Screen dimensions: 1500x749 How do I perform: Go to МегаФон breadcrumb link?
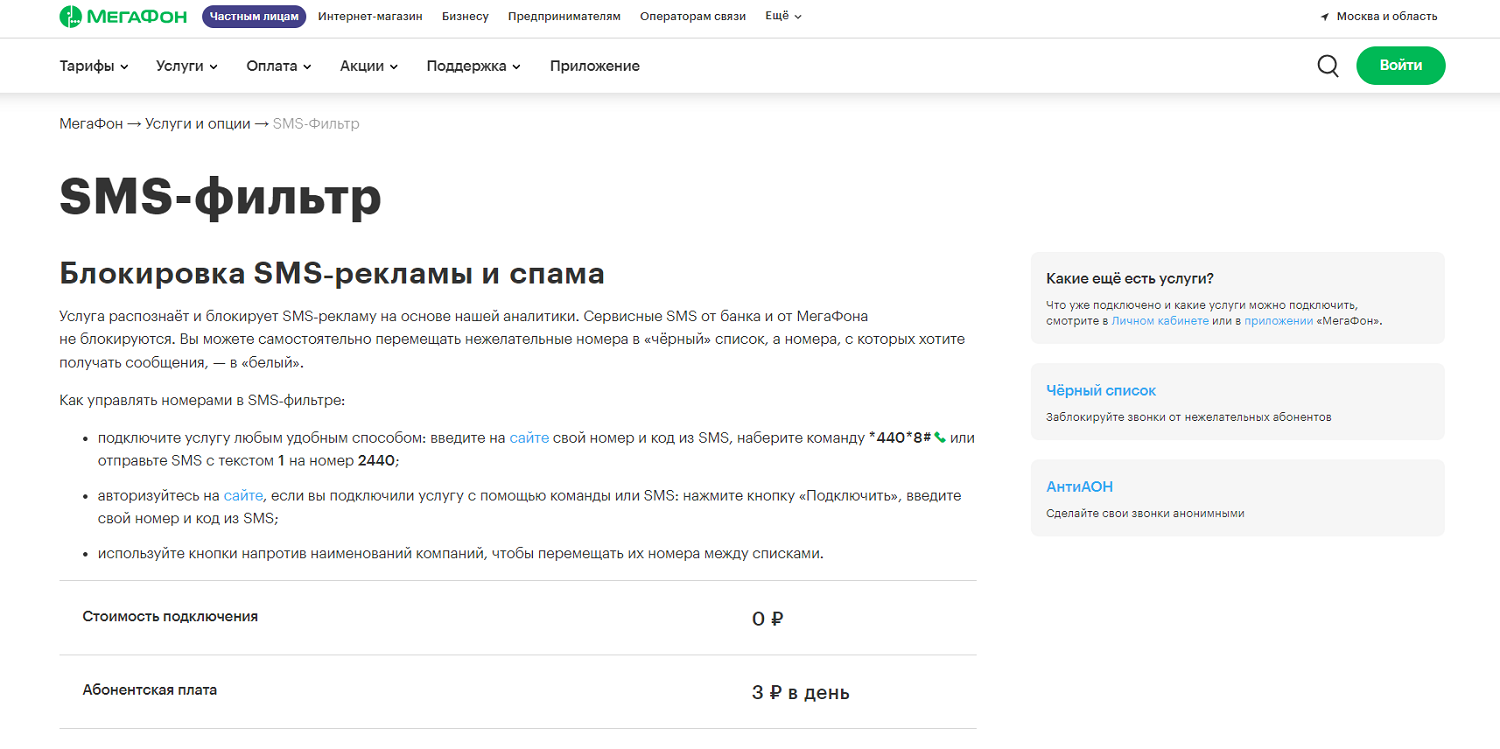(x=91, y=124)
